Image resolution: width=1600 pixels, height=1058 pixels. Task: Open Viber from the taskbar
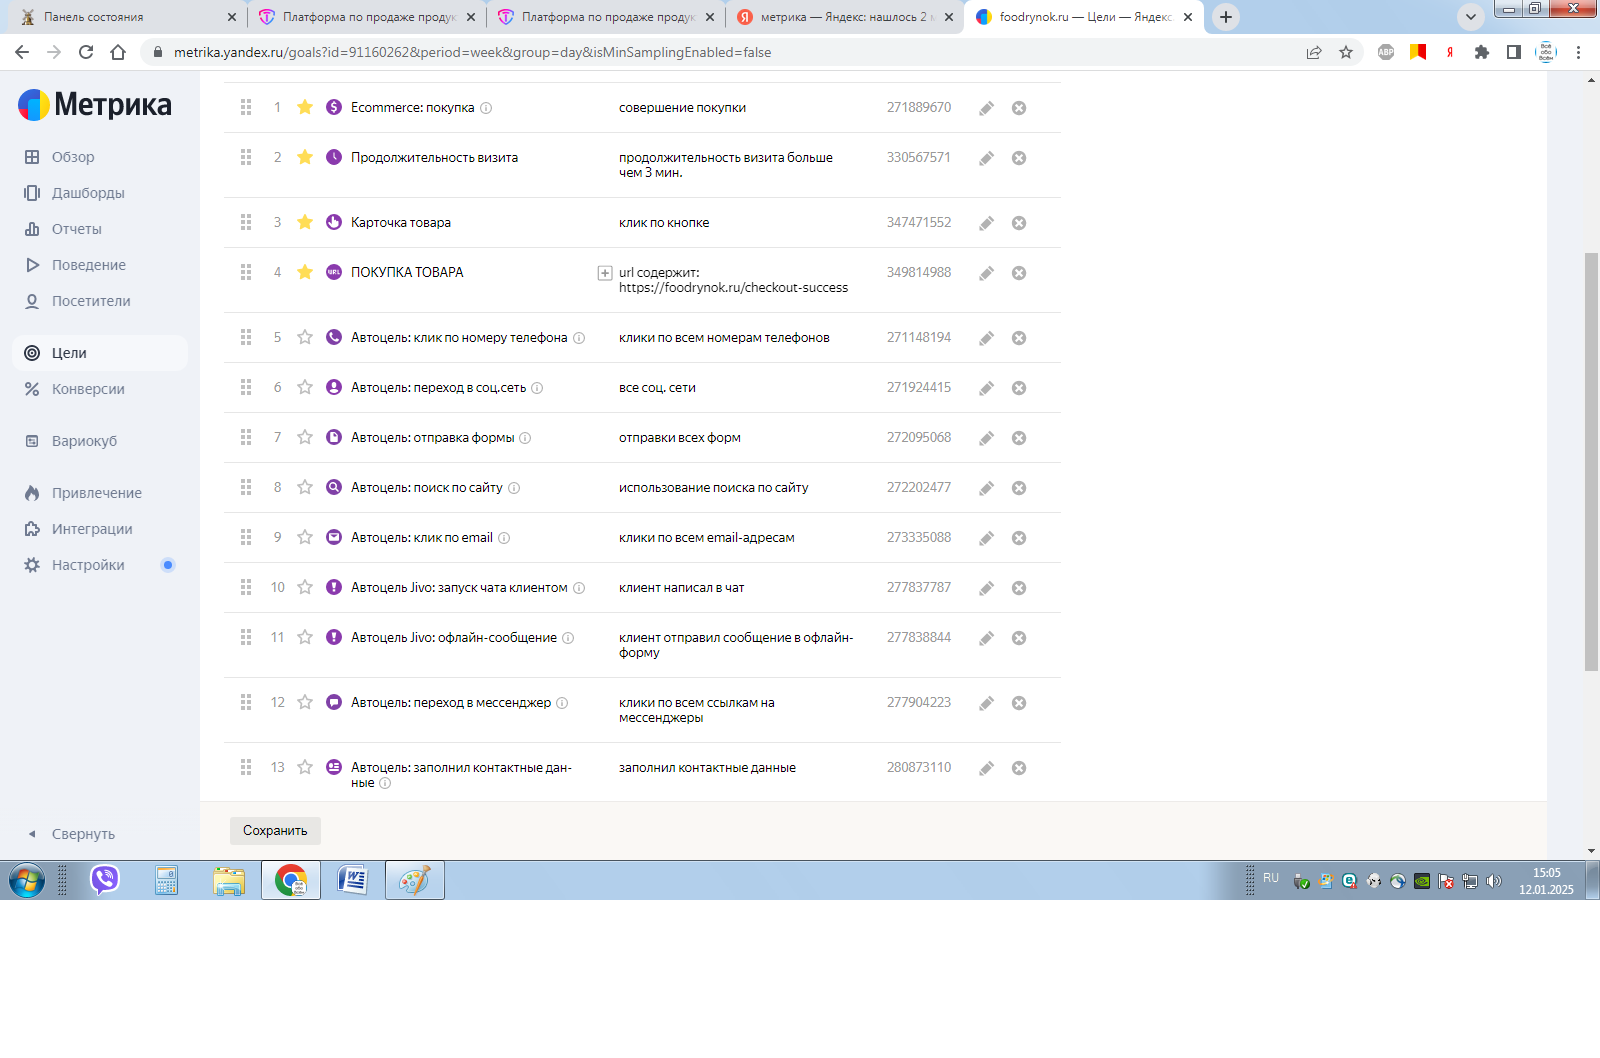click(x=105, y=881)
